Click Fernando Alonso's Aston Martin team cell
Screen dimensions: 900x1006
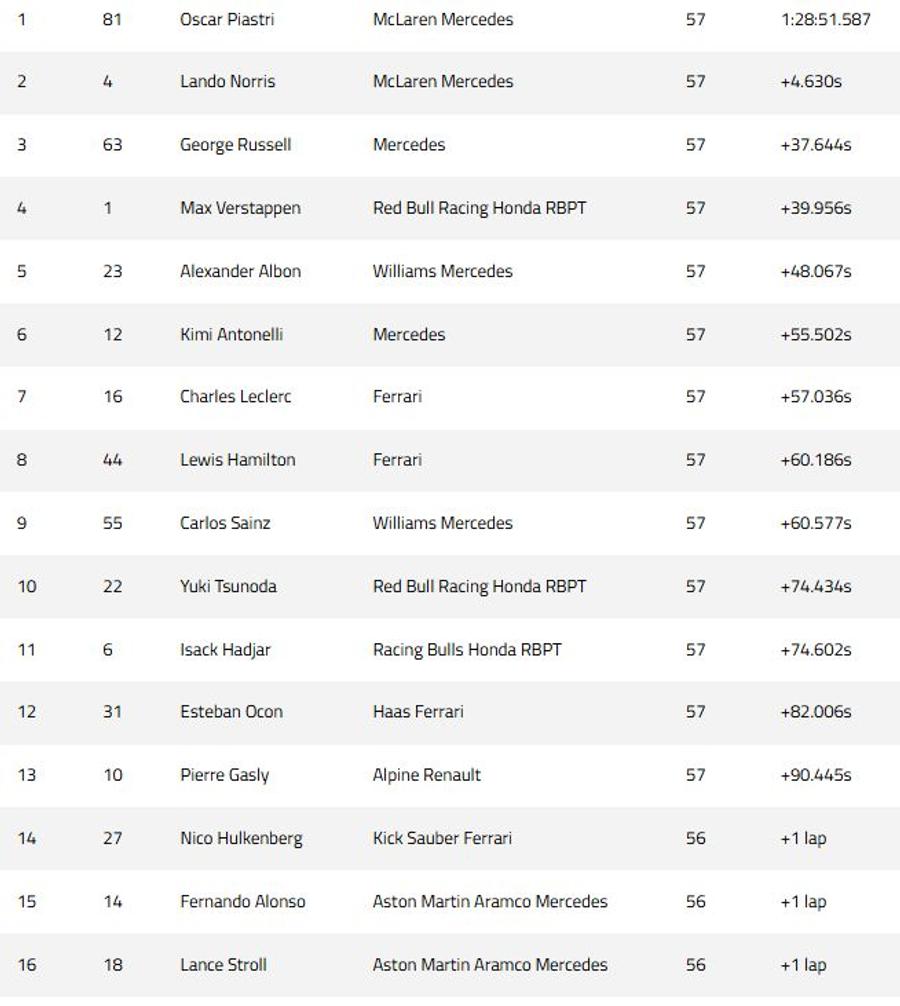click(490, 901)
